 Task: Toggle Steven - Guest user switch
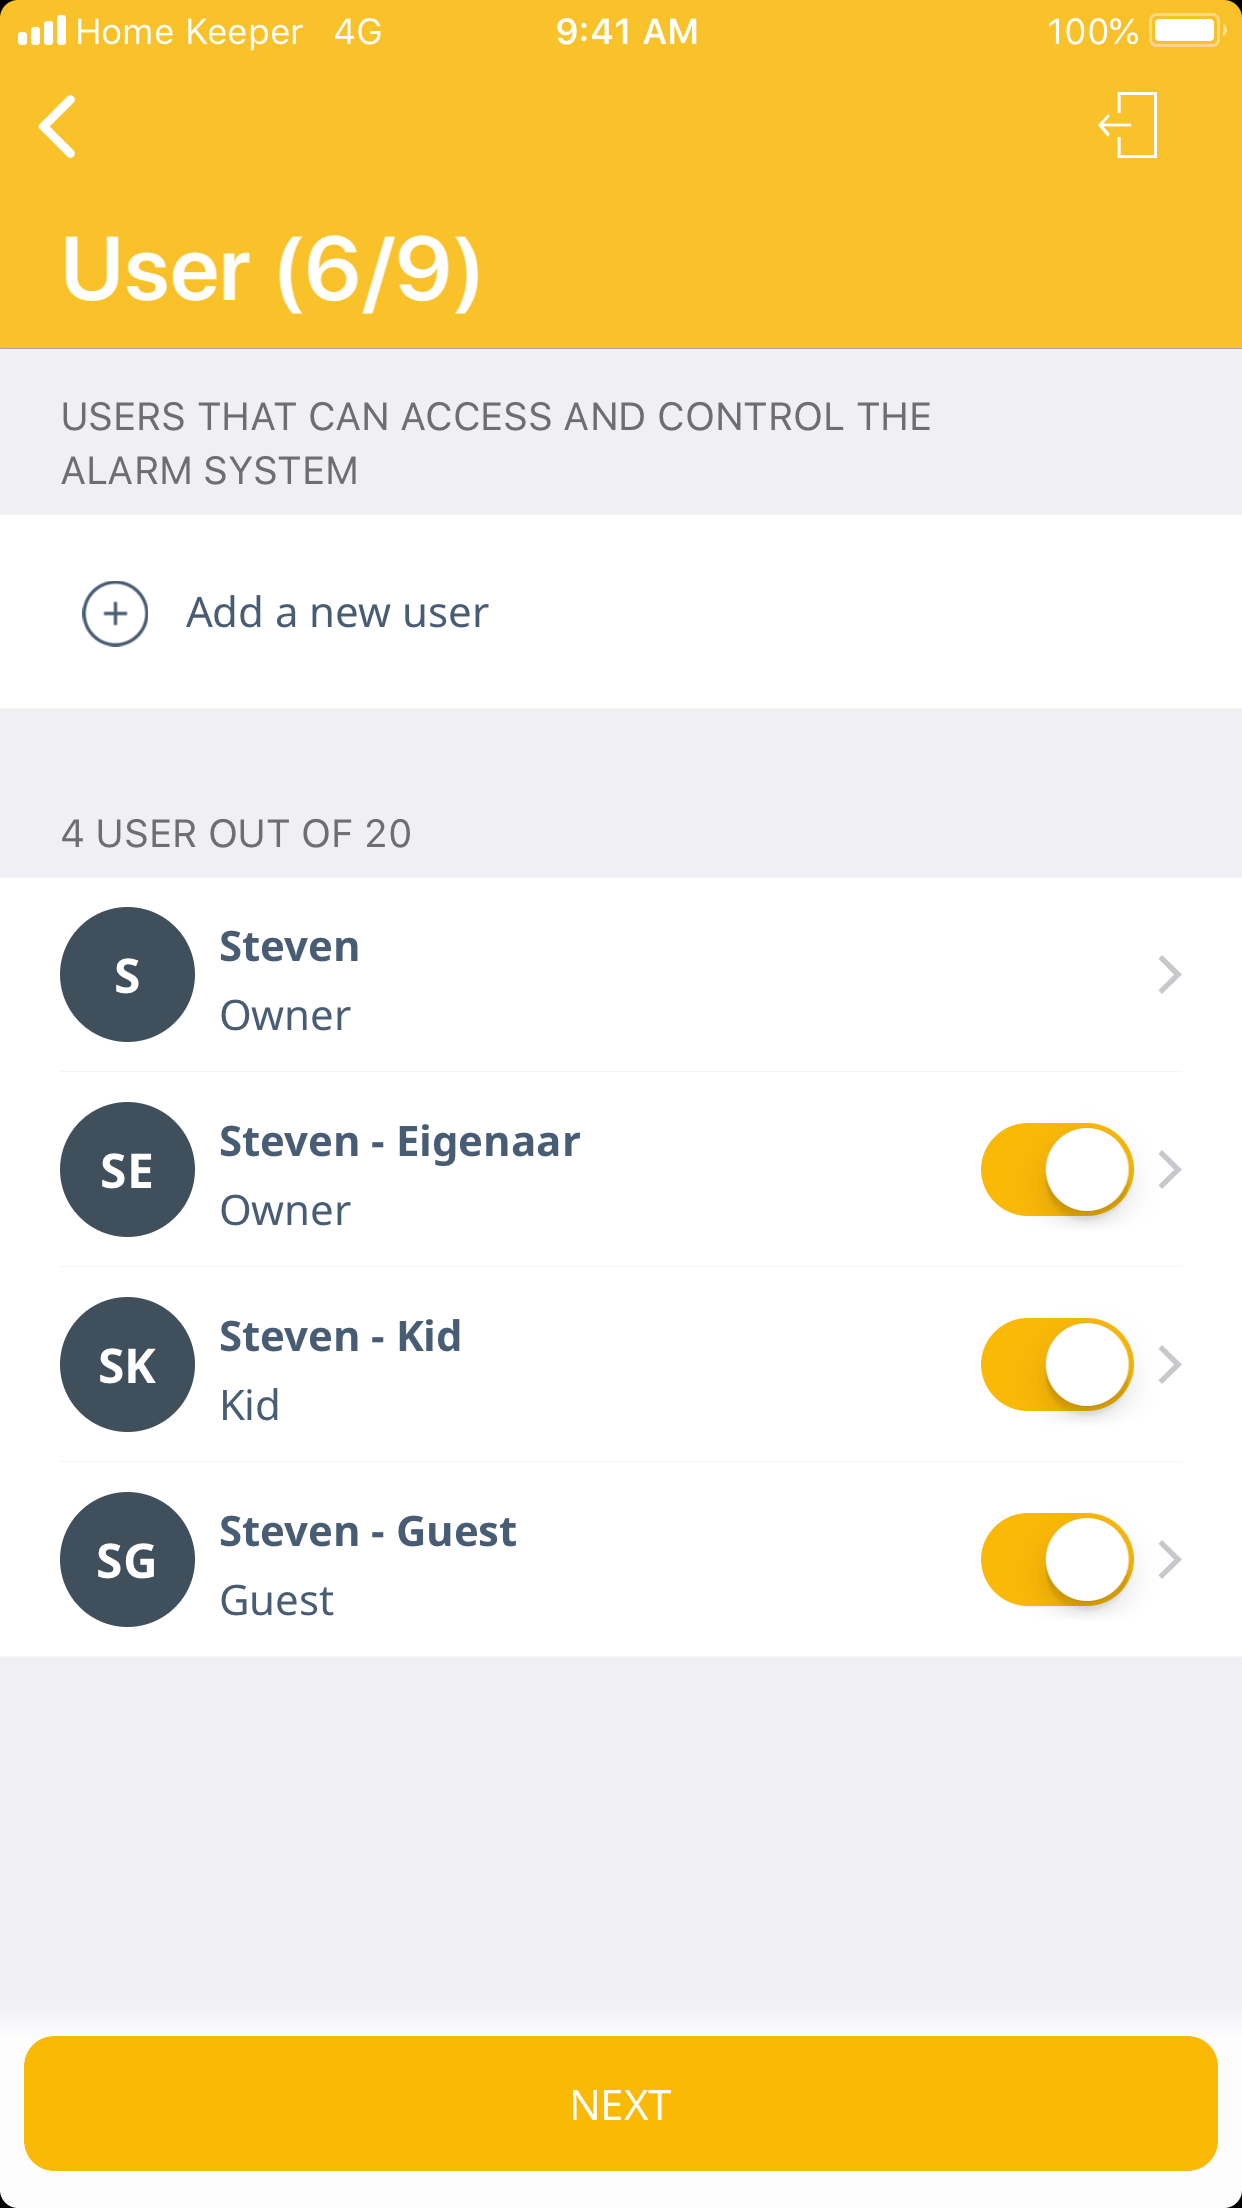click(x=1056, y=1559)
